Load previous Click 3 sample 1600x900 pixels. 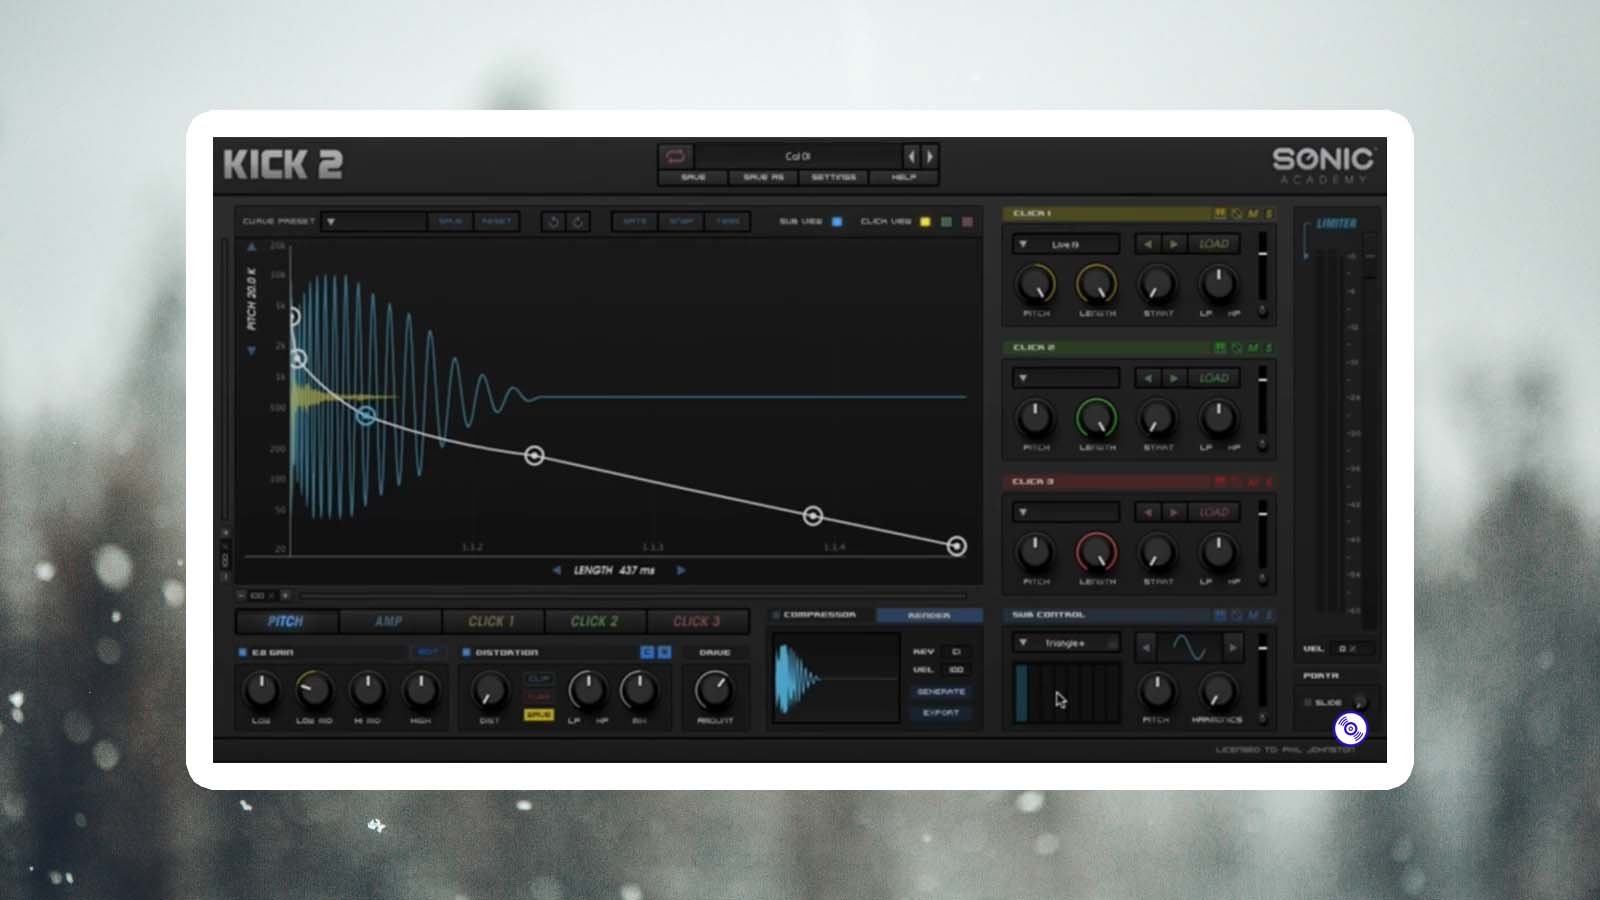(1147, 512)
